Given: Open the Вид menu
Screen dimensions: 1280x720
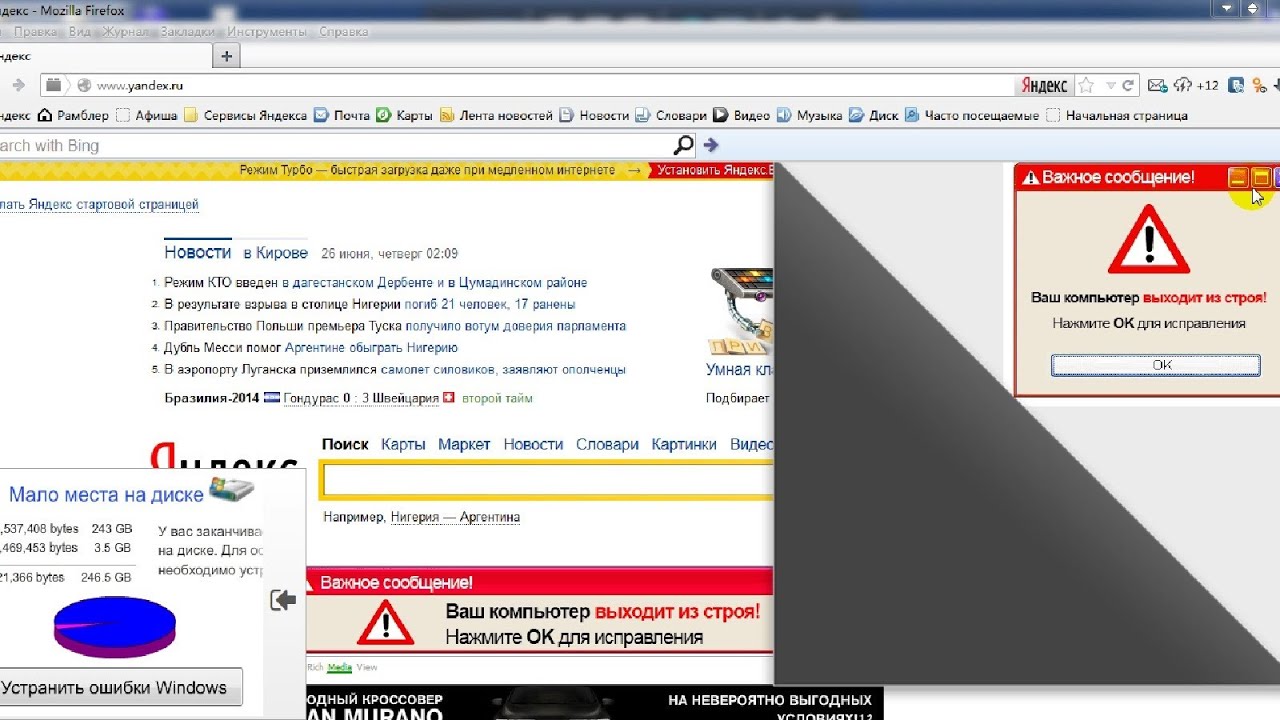Looking at the screenshot, I should tap(80, 32).
